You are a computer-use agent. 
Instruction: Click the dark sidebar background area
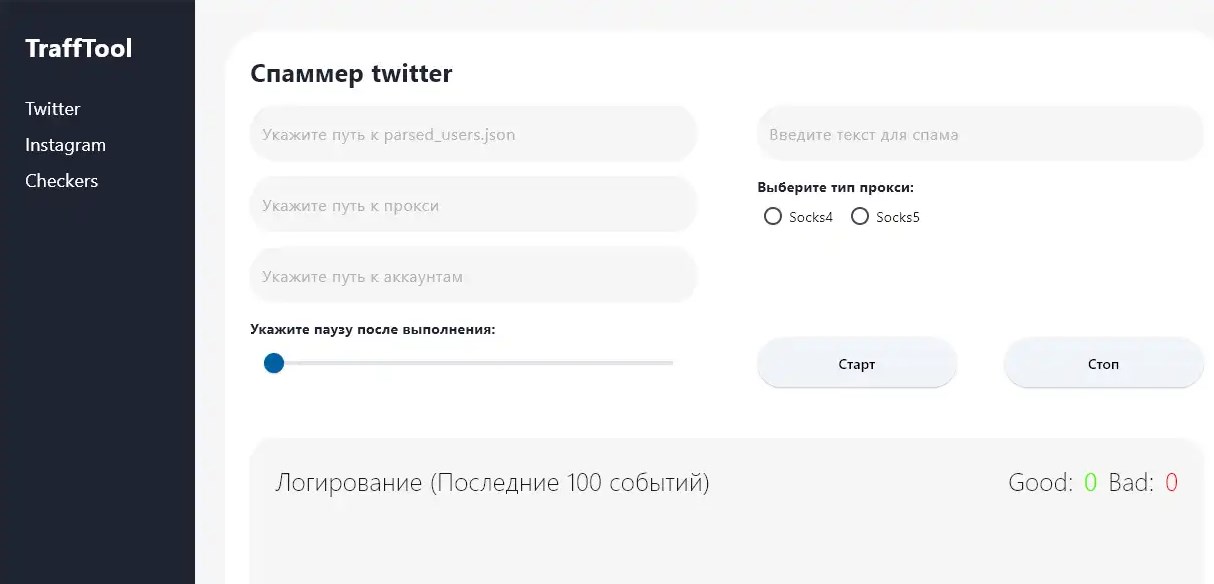click(97, 400)
